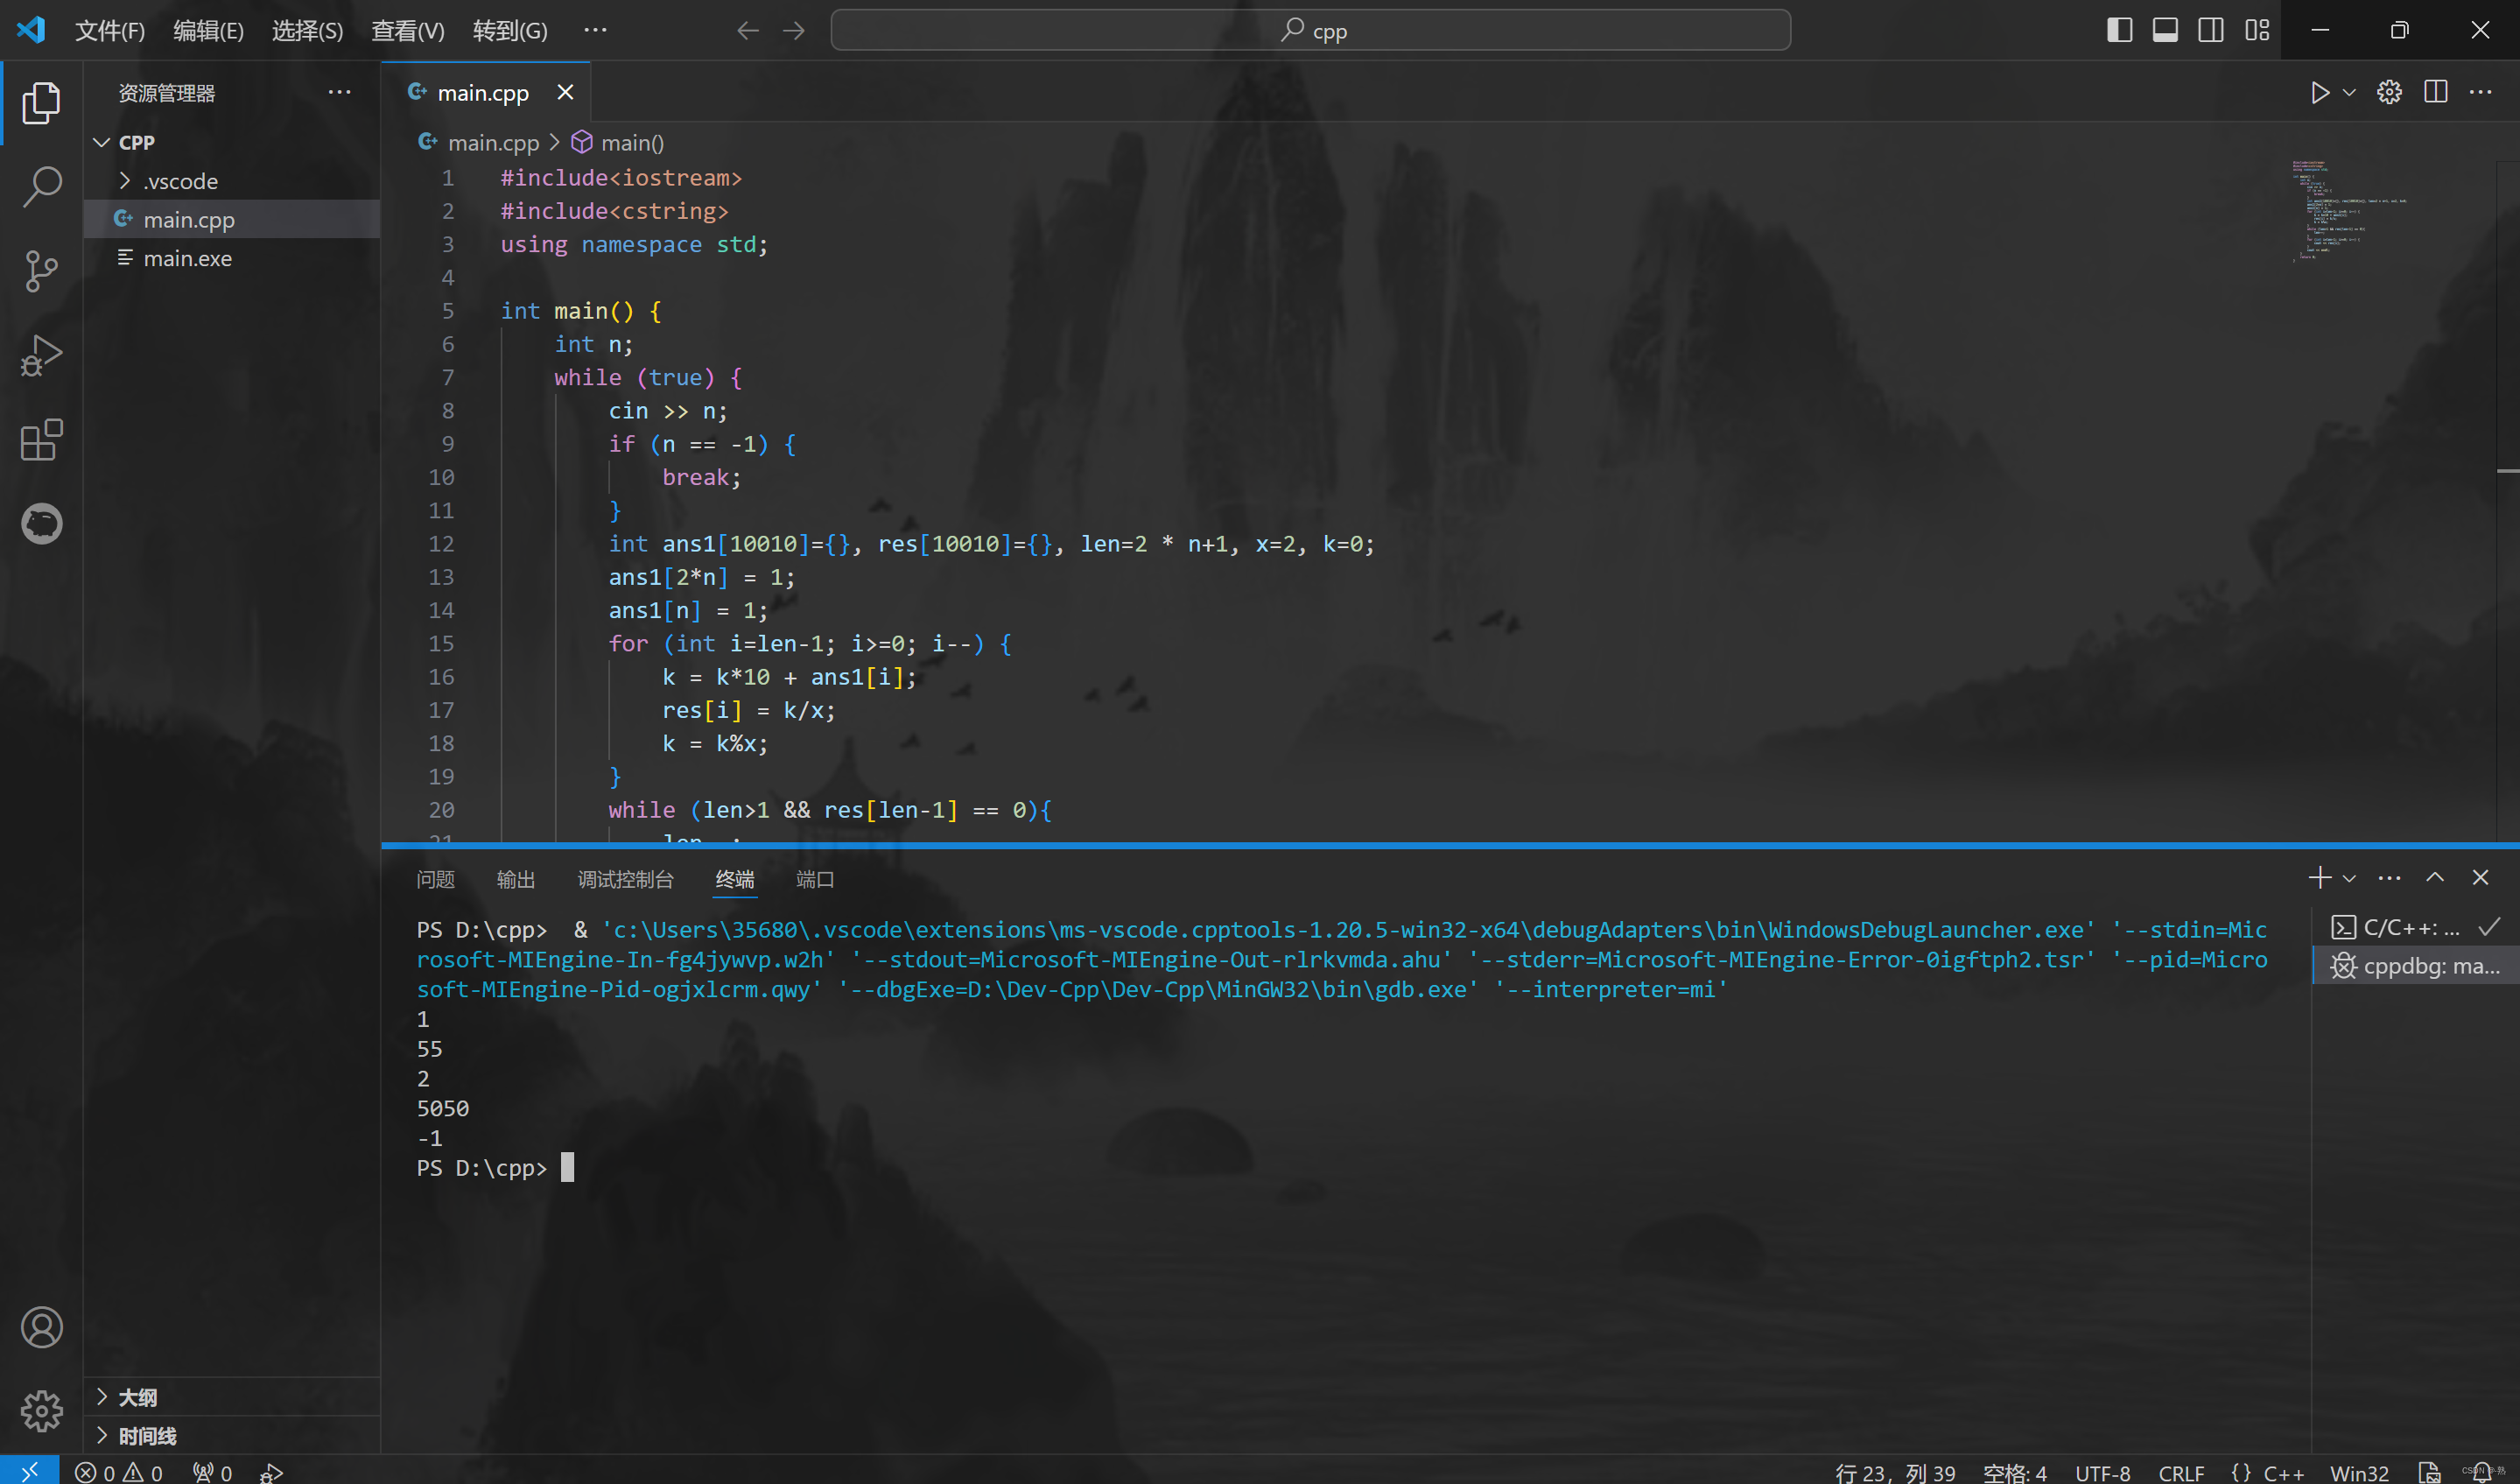The height and width of the screenshot is (1484, 2520).
Task: Open the terminal panel more actions menu
Action: (x=2389, y=877)
